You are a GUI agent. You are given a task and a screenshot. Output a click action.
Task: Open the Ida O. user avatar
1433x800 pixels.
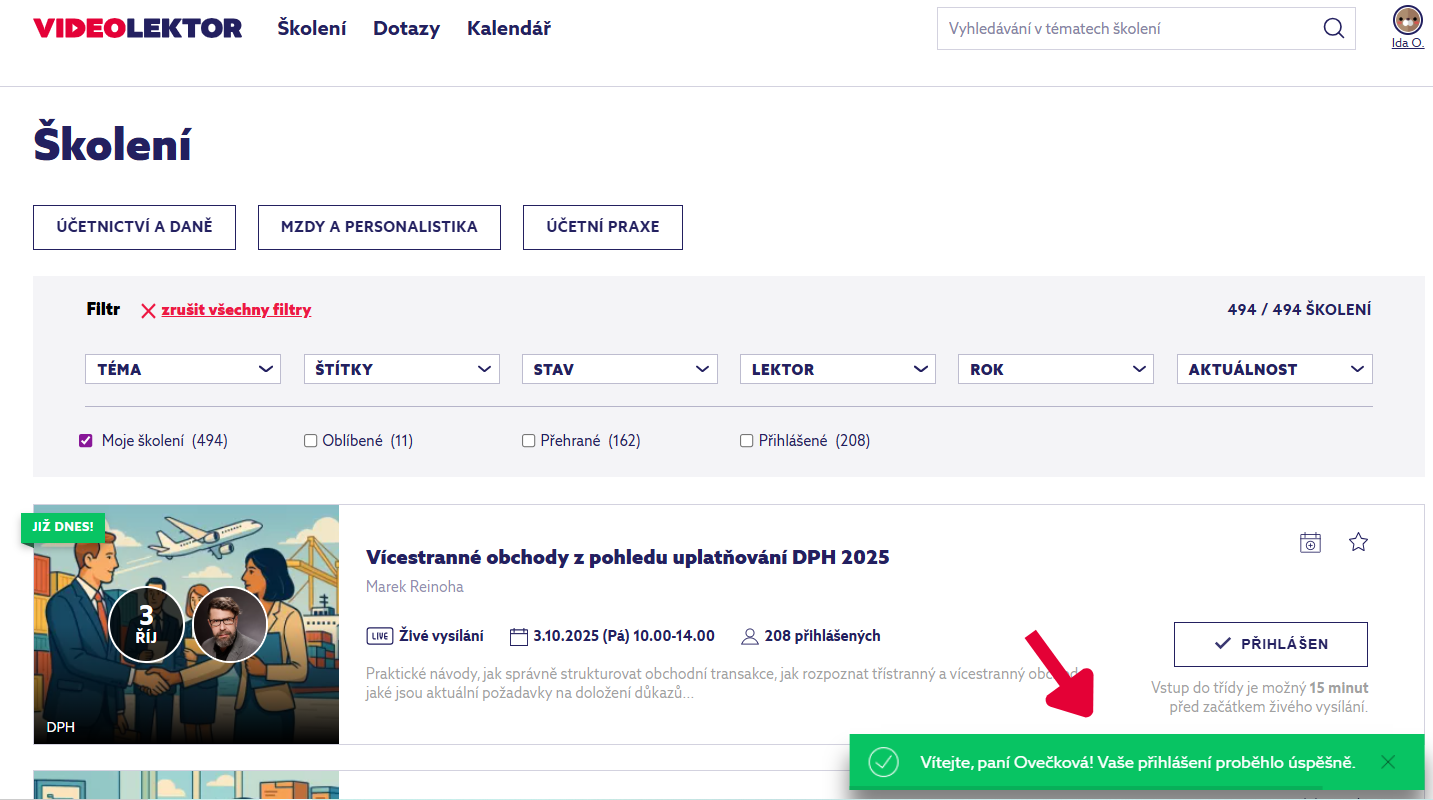tap(1407, 20)
